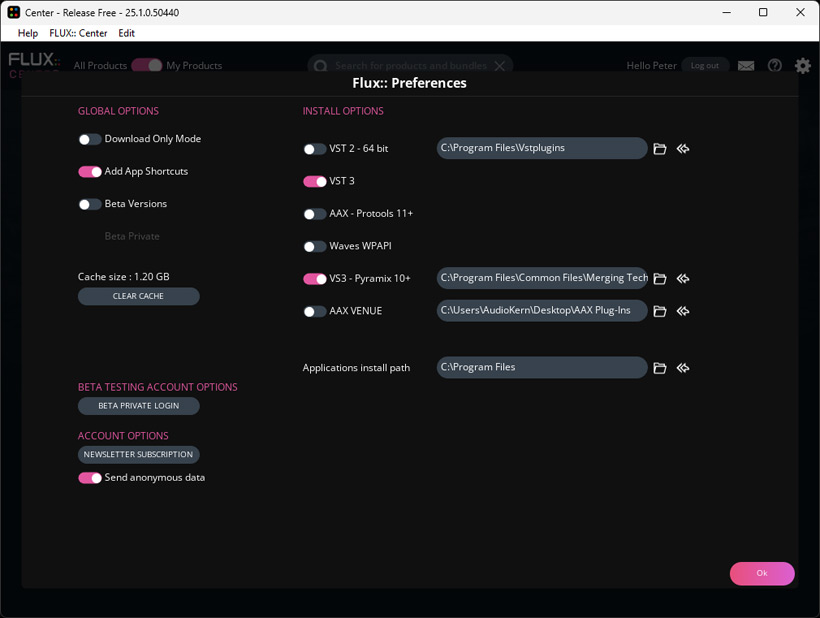Switch the All Products / My Products toggle
Screen dimensions: 820x618
tap(147, 65)
